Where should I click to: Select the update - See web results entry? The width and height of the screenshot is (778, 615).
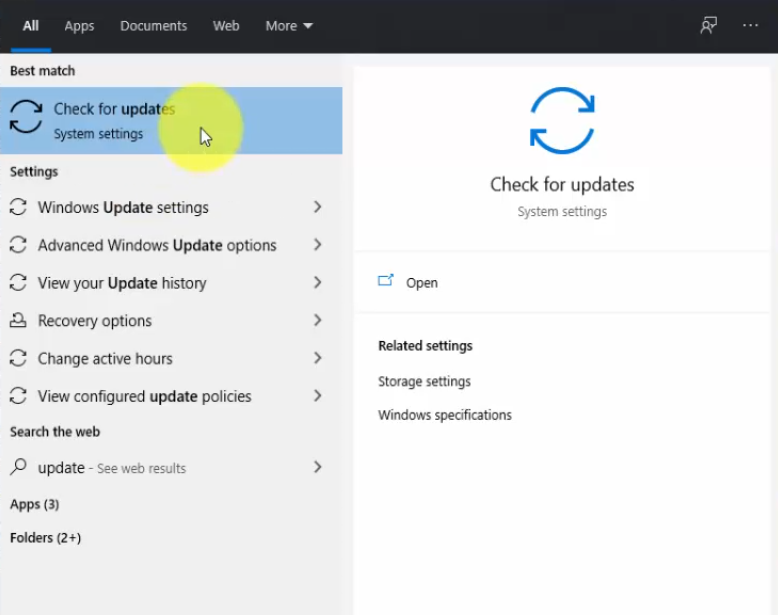(171, 467)
